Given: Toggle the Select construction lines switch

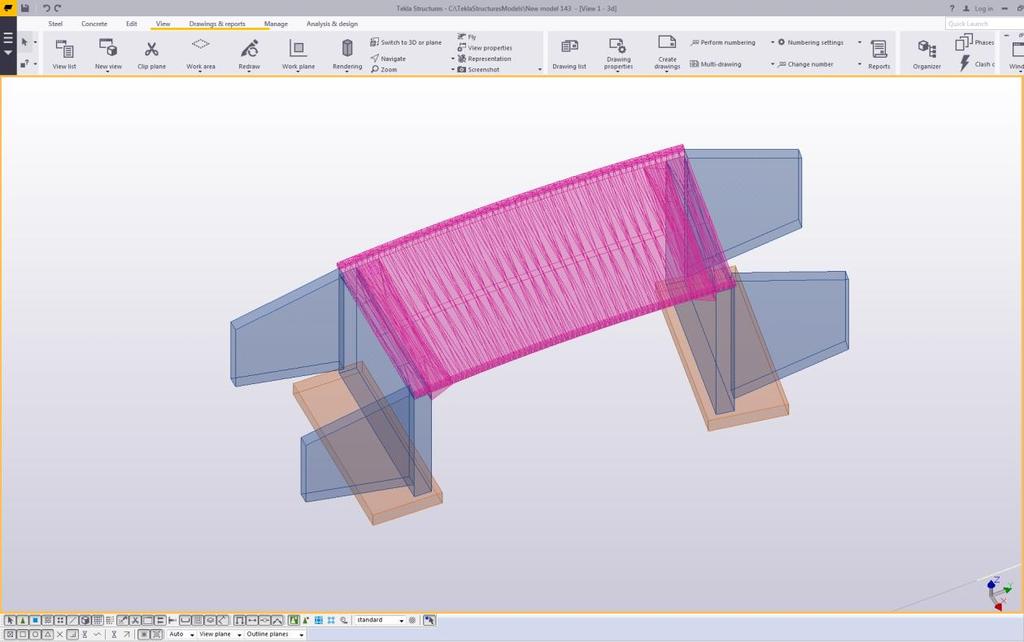Looking at the screenshot, I should click(x=72, y=620).
